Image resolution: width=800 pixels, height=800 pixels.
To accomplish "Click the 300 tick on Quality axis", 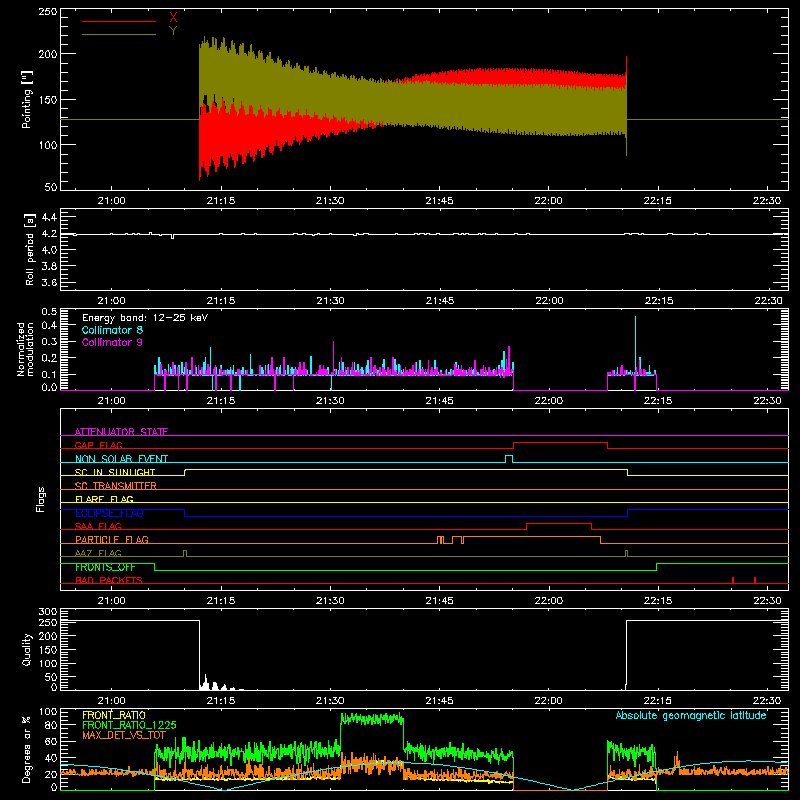I will (x=48, y=612).
